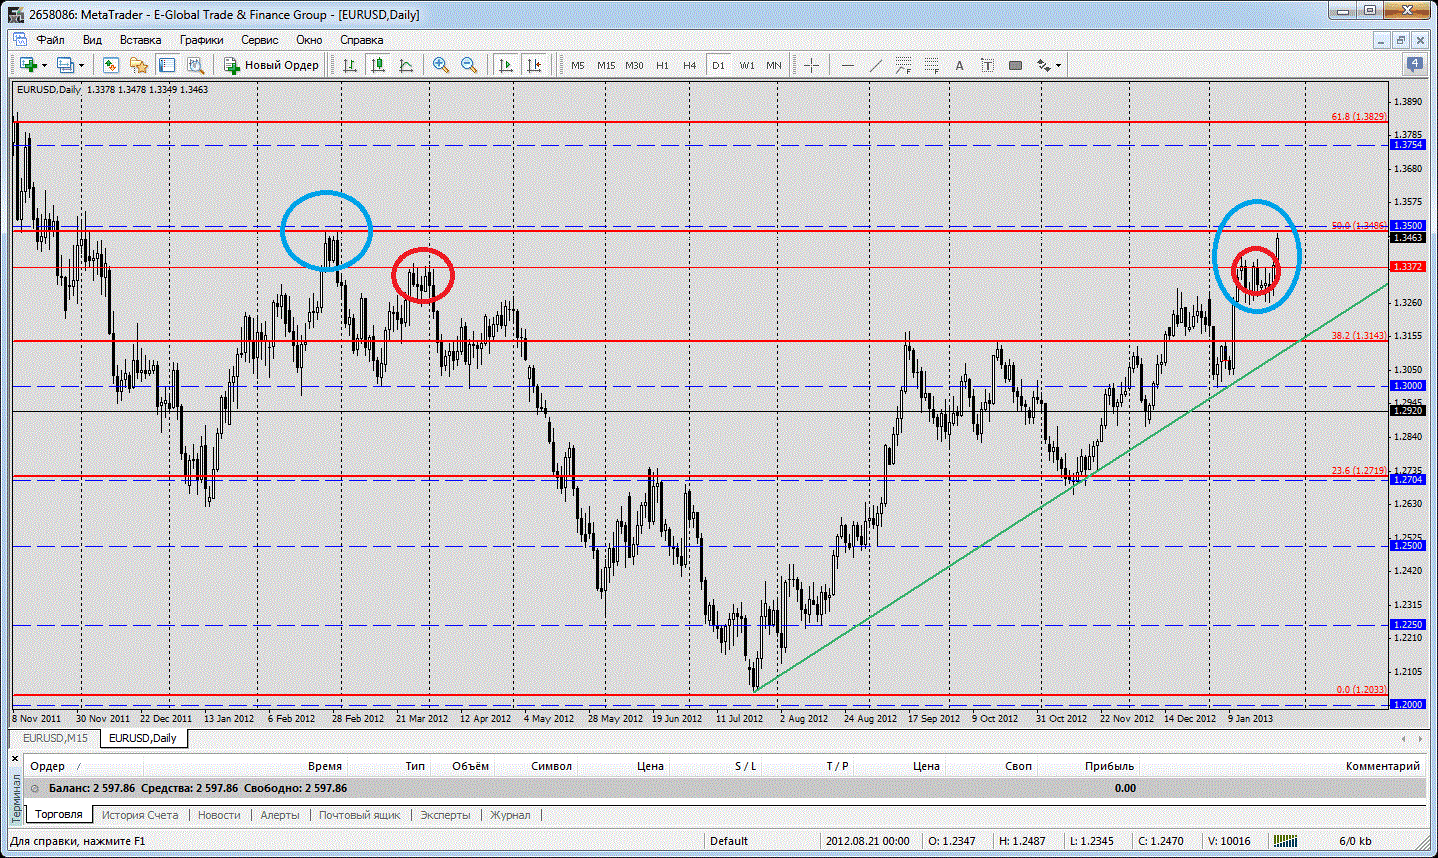Switch to the EURUSD,M15 chart tab

click(x=55, y=738)
